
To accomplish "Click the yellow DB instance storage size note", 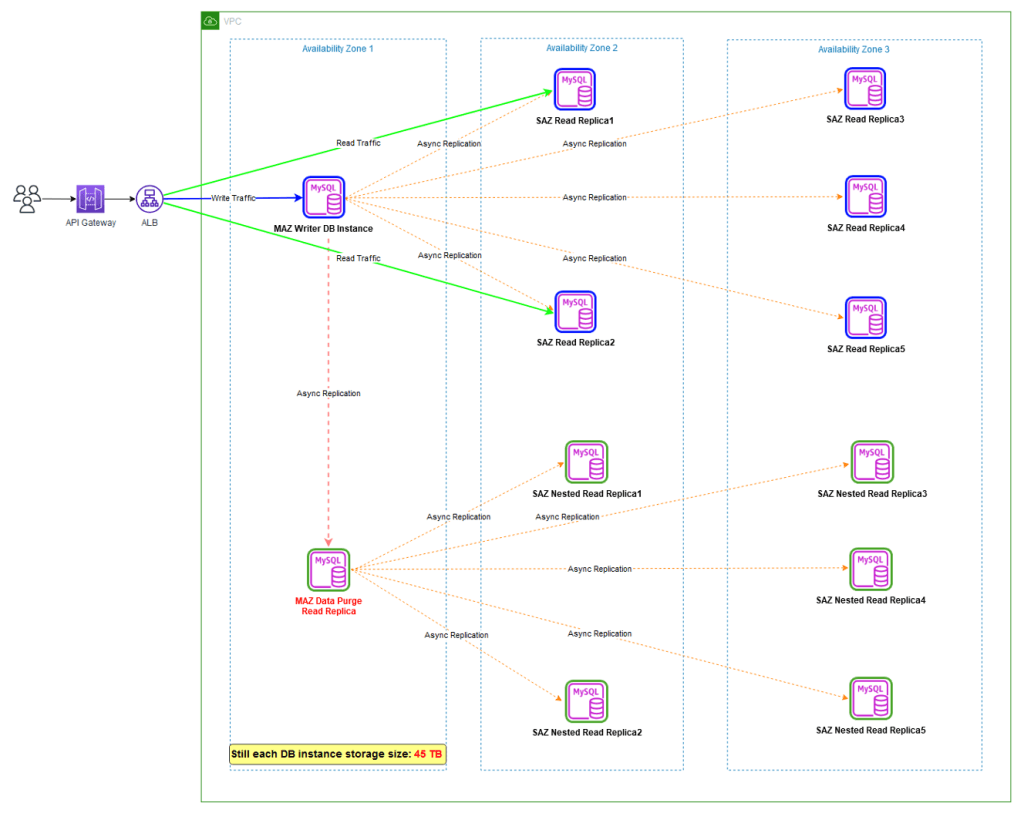I will pos(338,754).
